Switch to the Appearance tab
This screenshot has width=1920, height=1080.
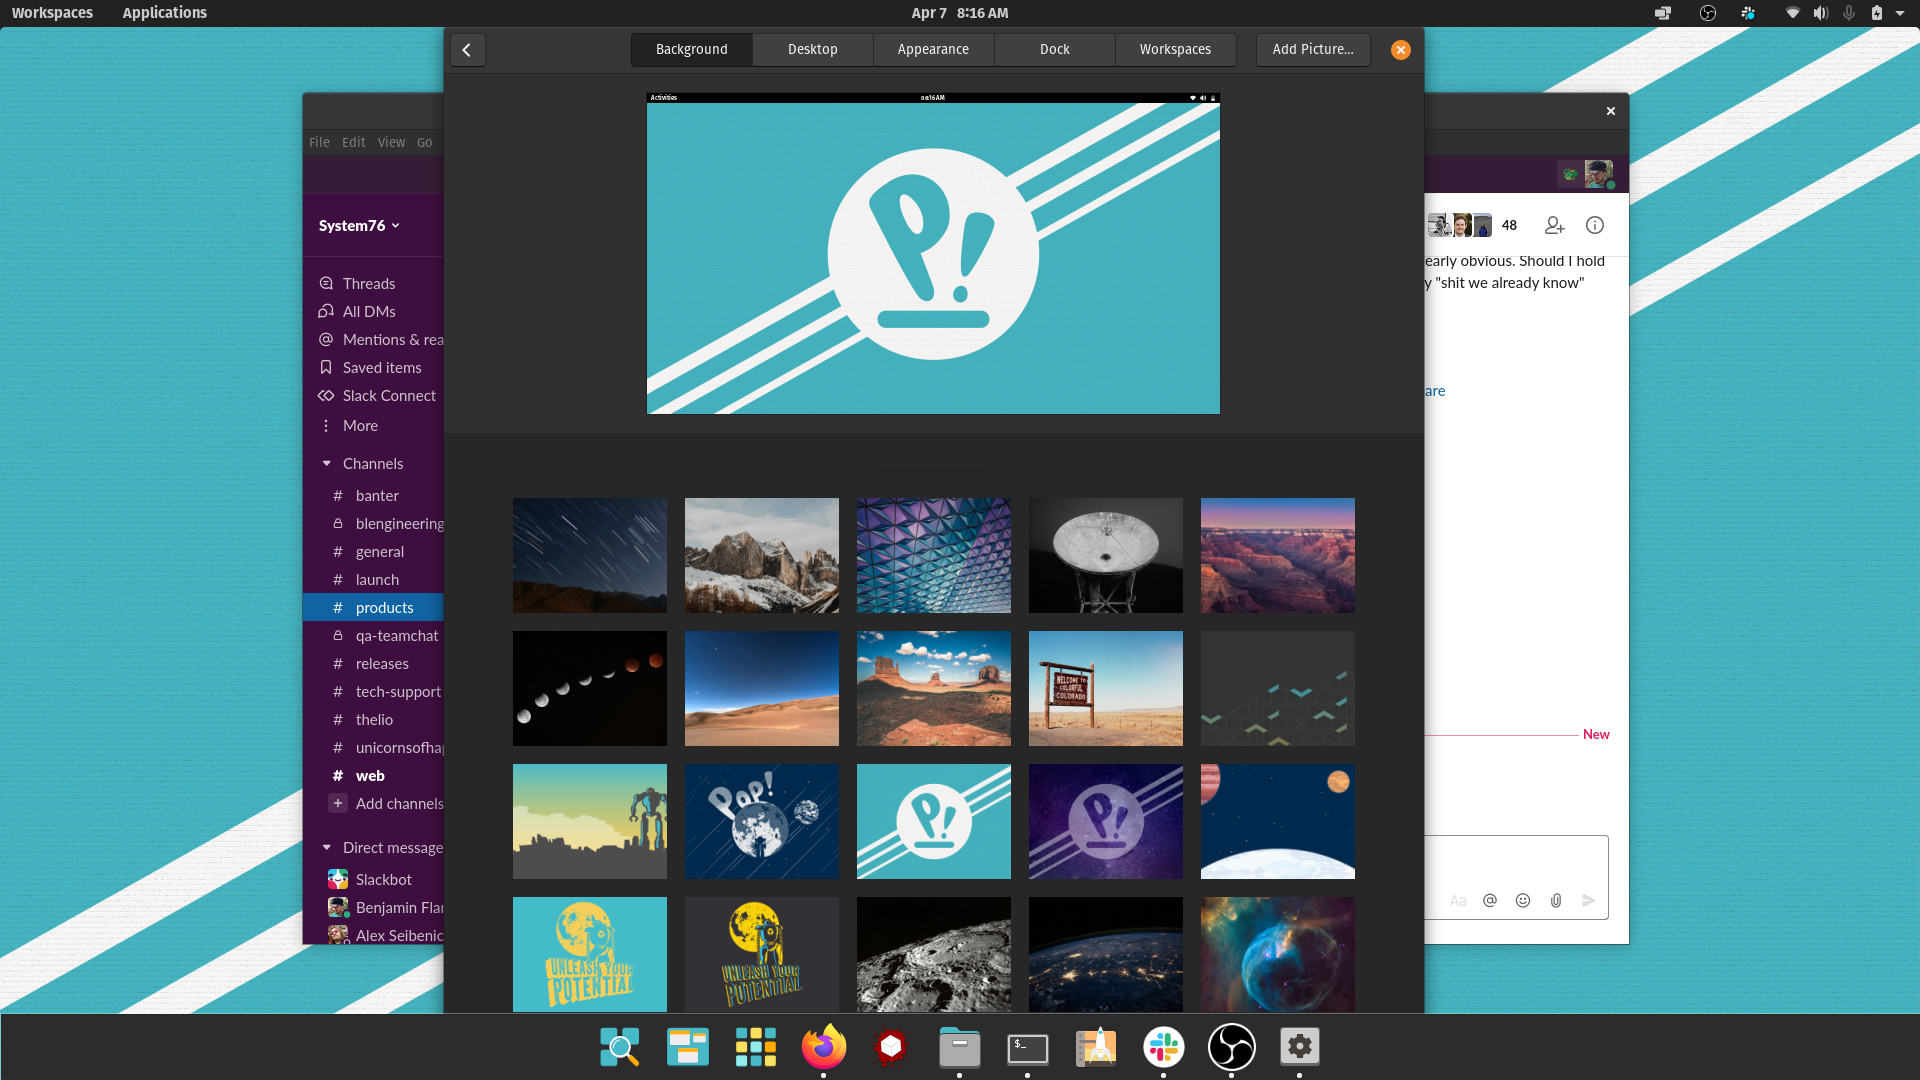(x=933, y=49)
